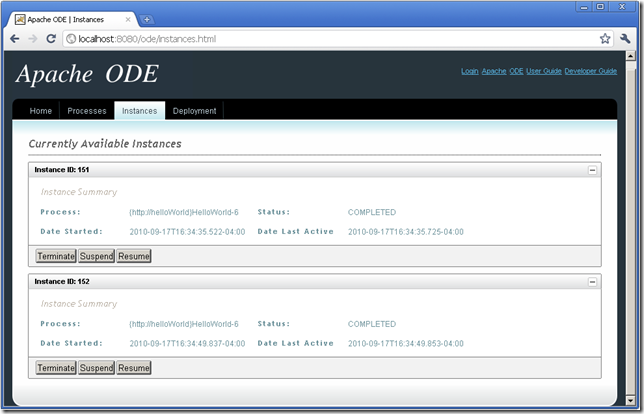
Task: Click date started '2010-09-17T16:34:49.837-04:00'
Action: click(187, 344)
